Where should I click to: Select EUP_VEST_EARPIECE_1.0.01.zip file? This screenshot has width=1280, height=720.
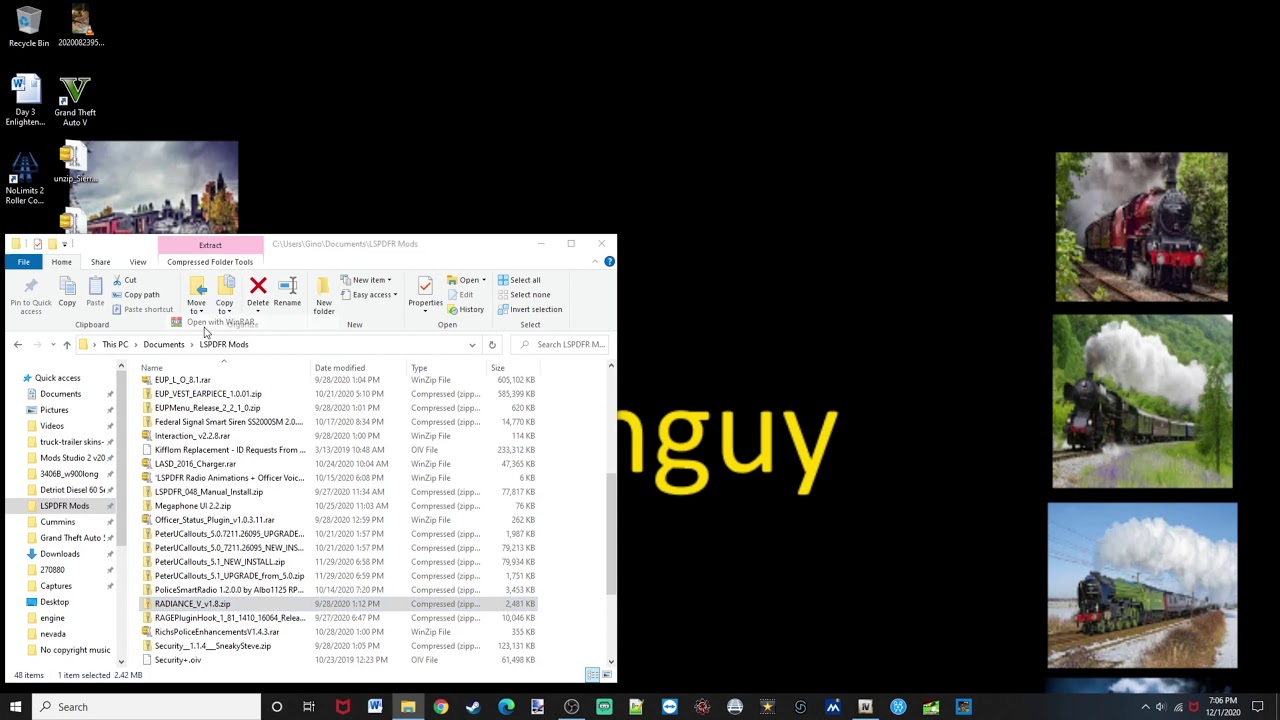[x=208, y=394]
